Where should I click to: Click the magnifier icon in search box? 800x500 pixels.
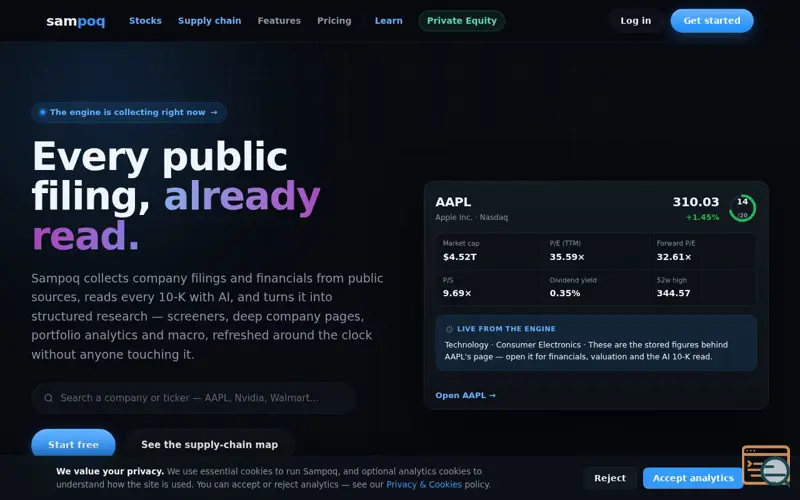[x=48, y=398]
